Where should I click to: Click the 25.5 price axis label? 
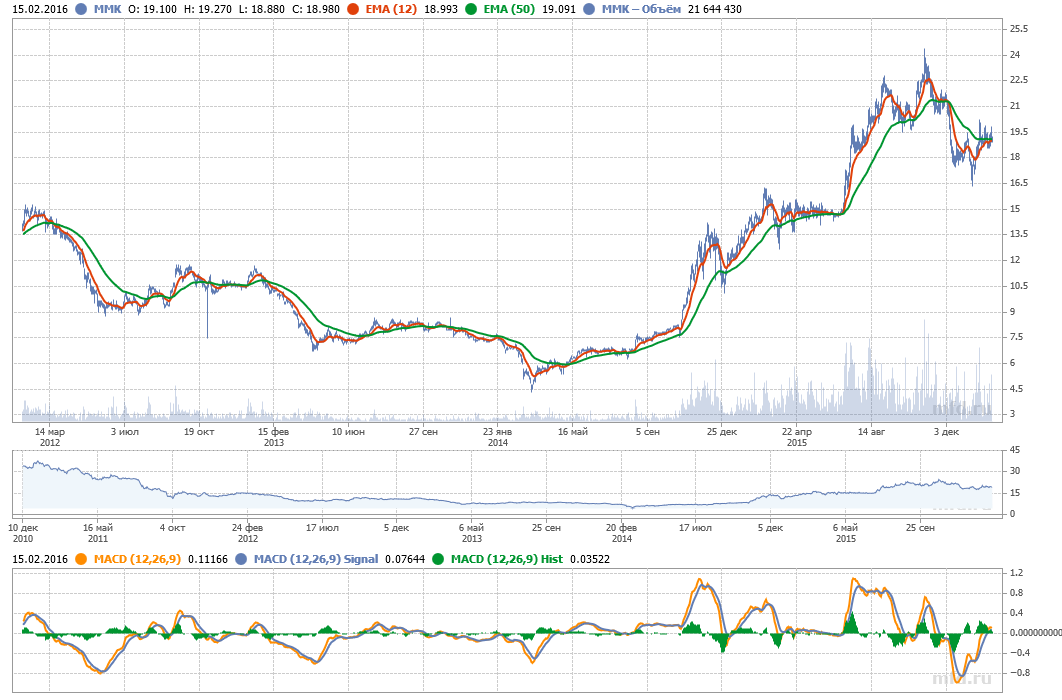(x=1020, y=28)
